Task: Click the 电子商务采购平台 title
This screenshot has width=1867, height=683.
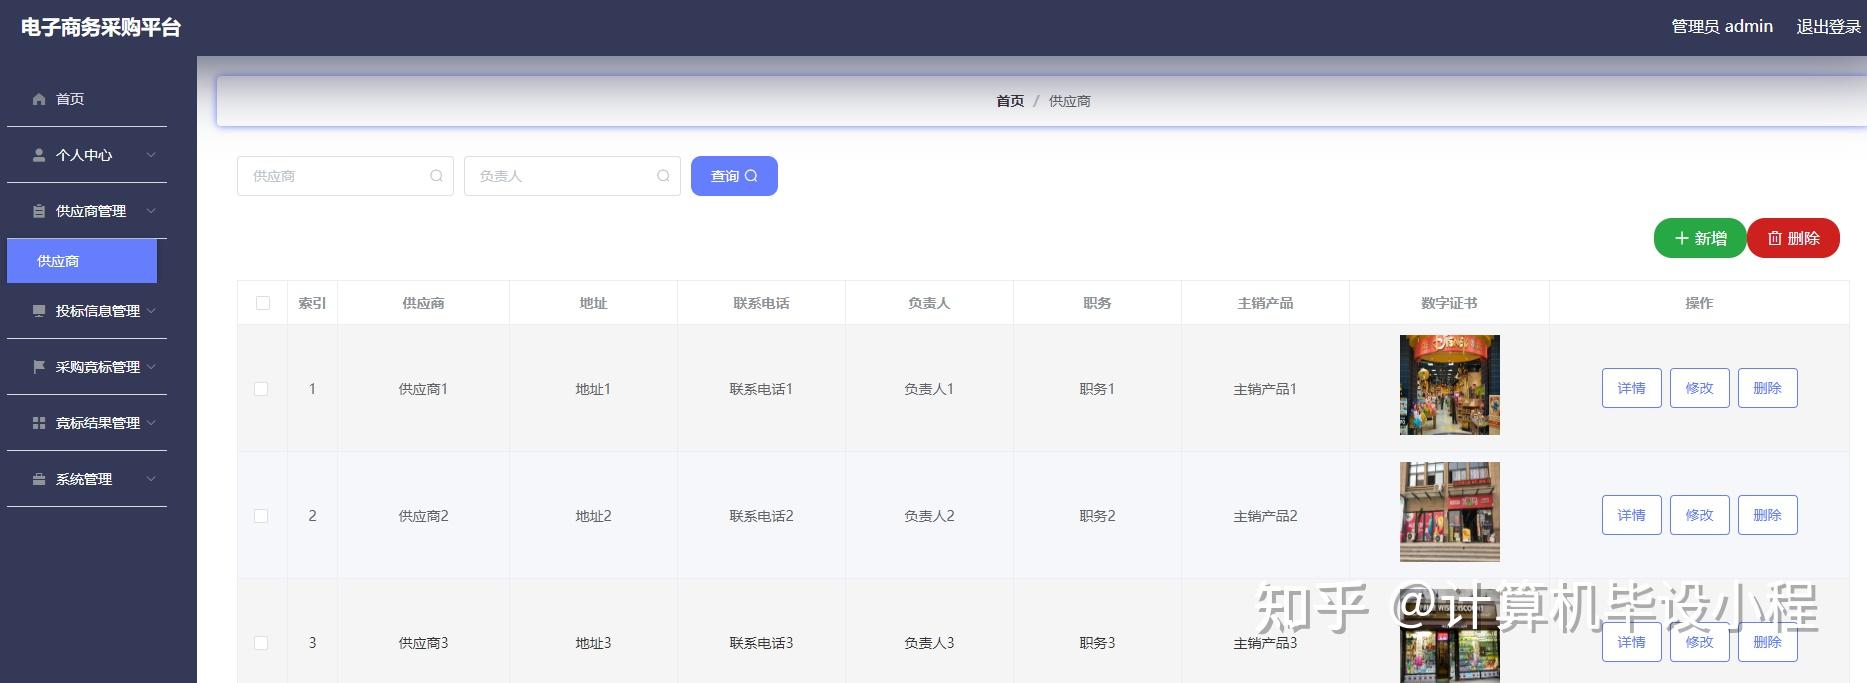Action: [x=101, y=27]
